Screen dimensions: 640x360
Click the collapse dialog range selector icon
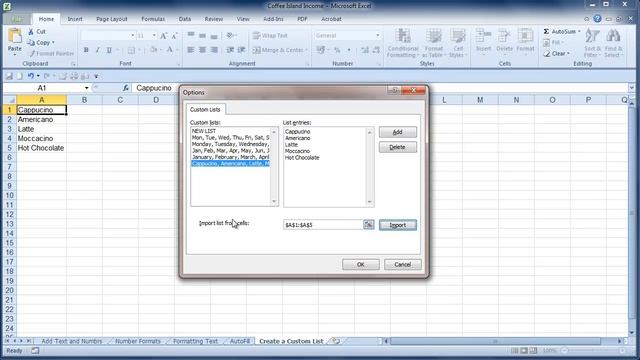tap(368, 224)
